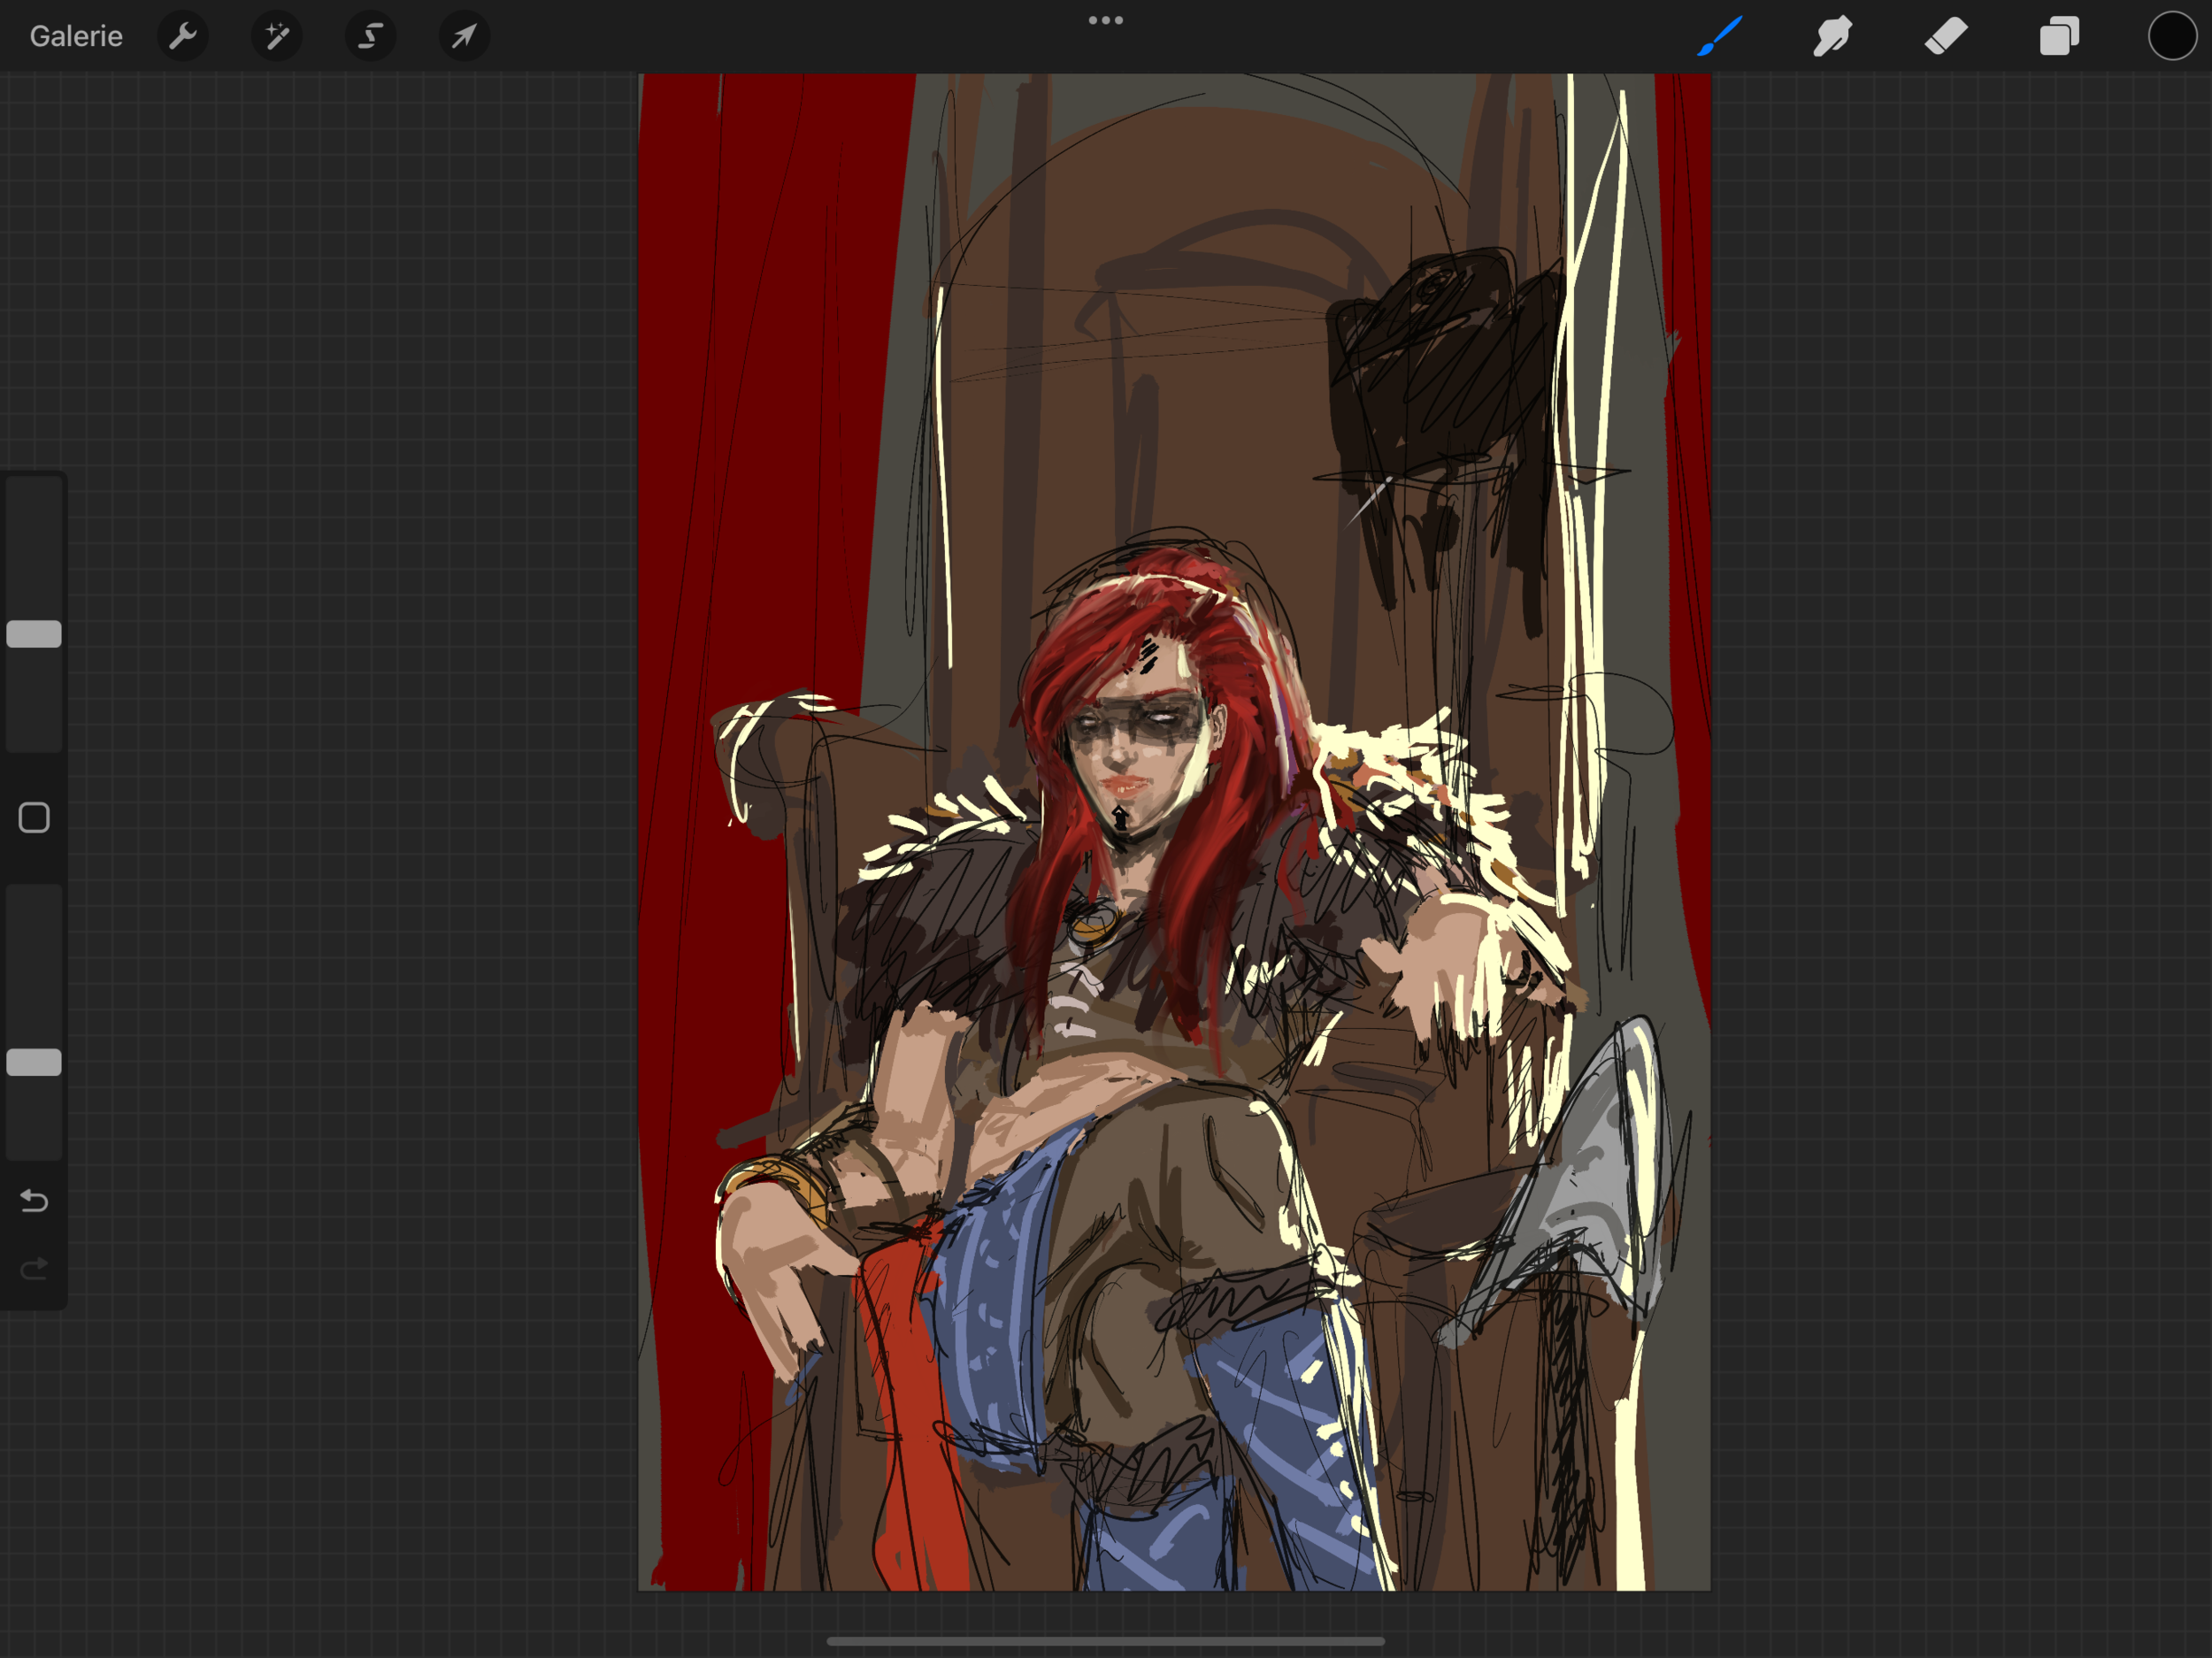Tap the home indicator bar
The height and width of the screenshot is (1658, 2212).
click(x=1105, y=1641)
